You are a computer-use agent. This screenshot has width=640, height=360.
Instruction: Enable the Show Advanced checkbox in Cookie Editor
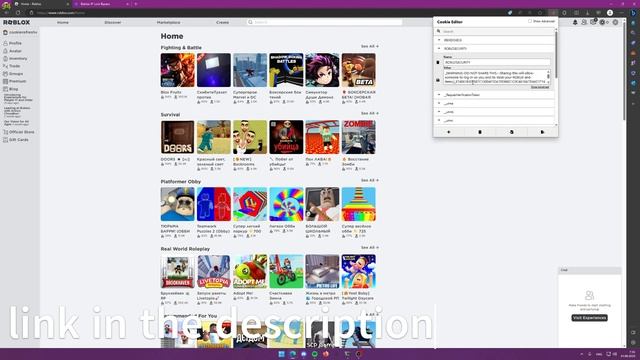(530, 21)
